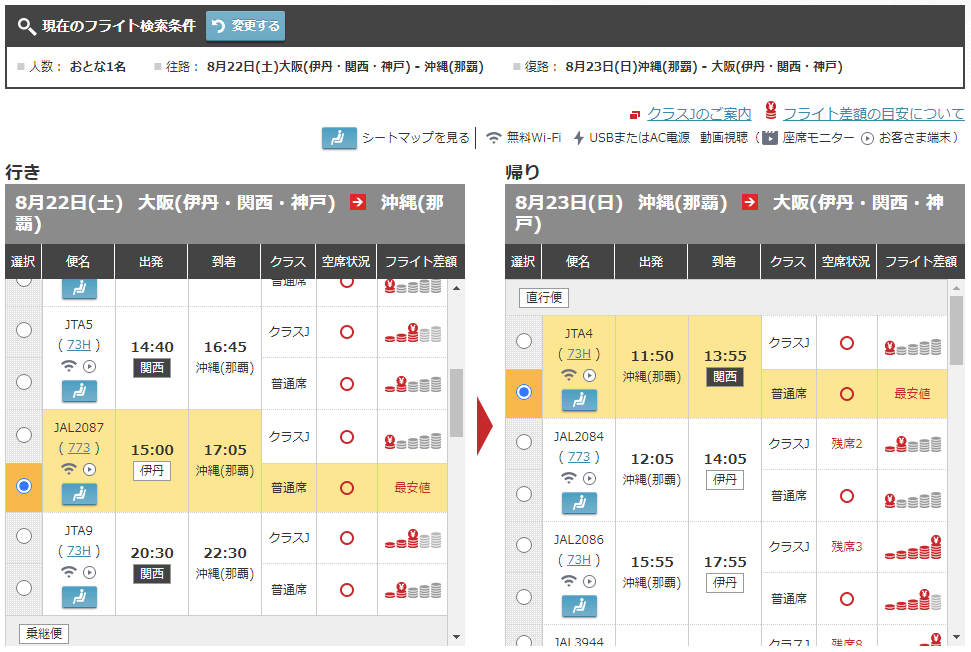Image resolution: width=971 pixels, height=652 pixels.
Task: Click the USB/AC power legend icon
Action: tap(579, 137)
